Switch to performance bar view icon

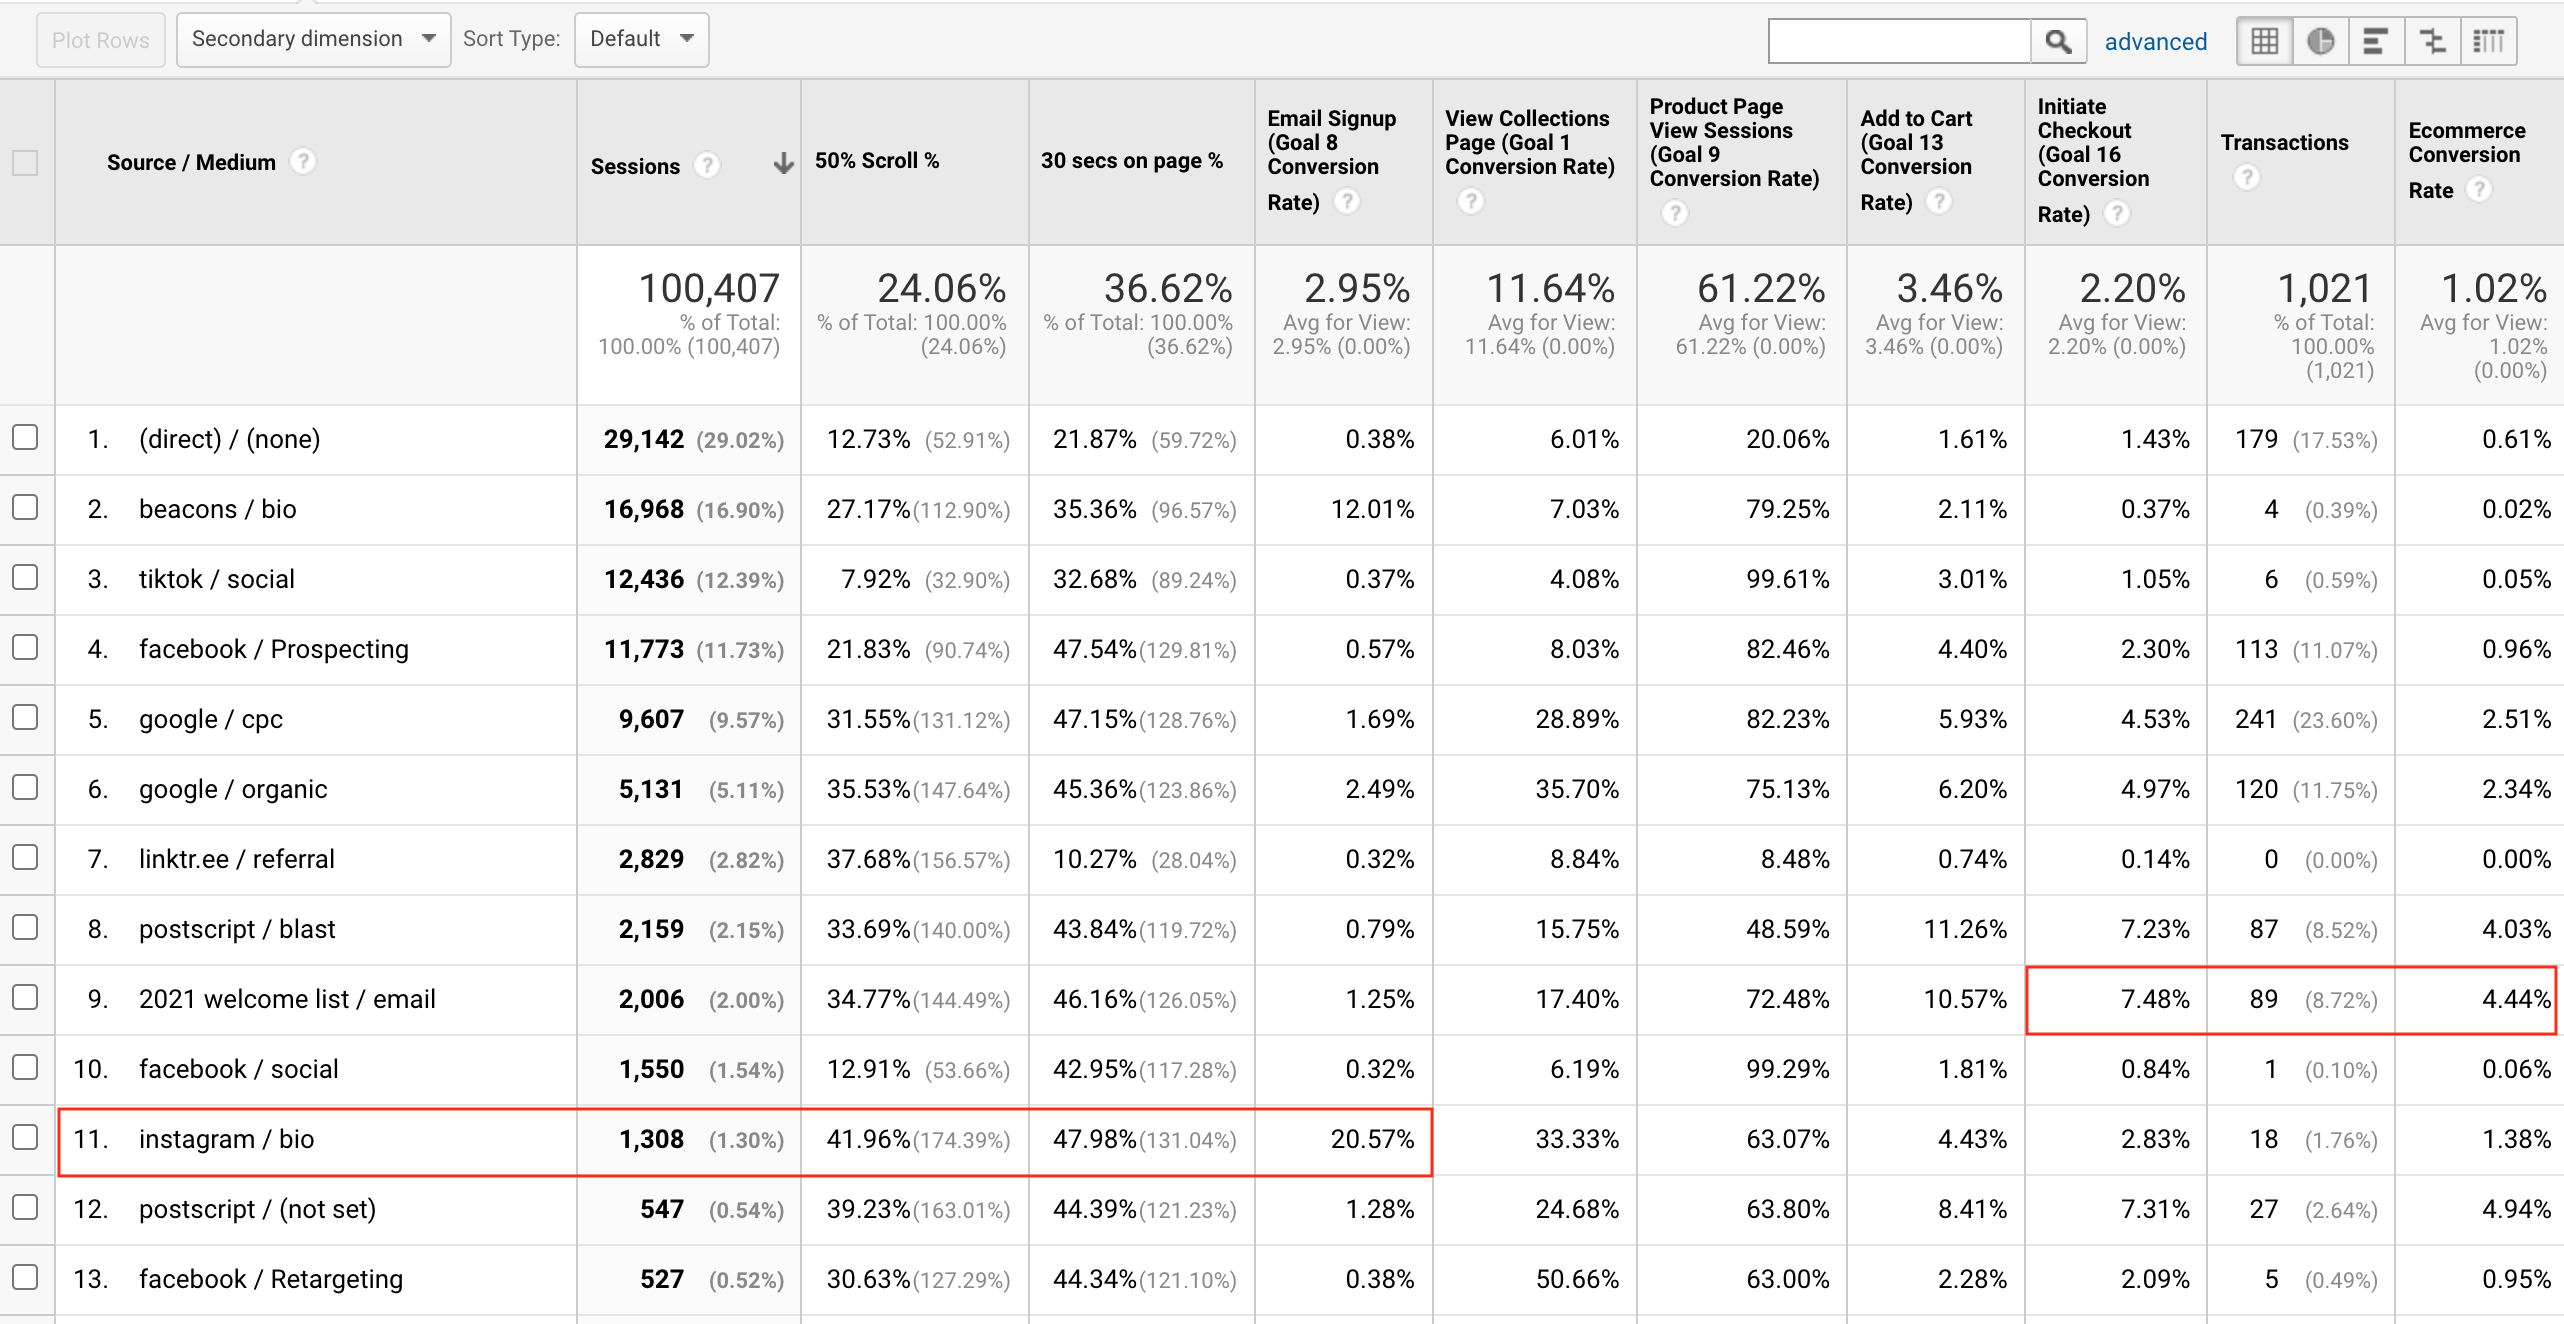point(2376,41)
